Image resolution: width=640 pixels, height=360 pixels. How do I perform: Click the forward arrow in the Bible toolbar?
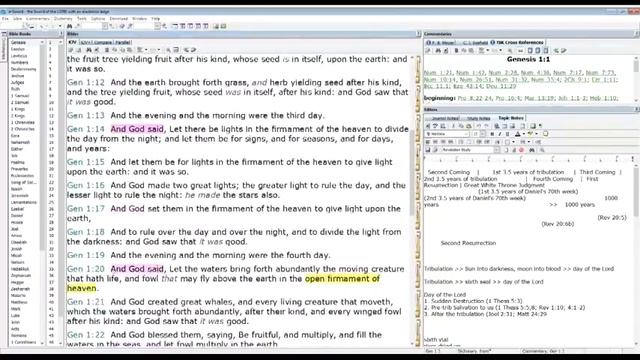pos(193,50)
